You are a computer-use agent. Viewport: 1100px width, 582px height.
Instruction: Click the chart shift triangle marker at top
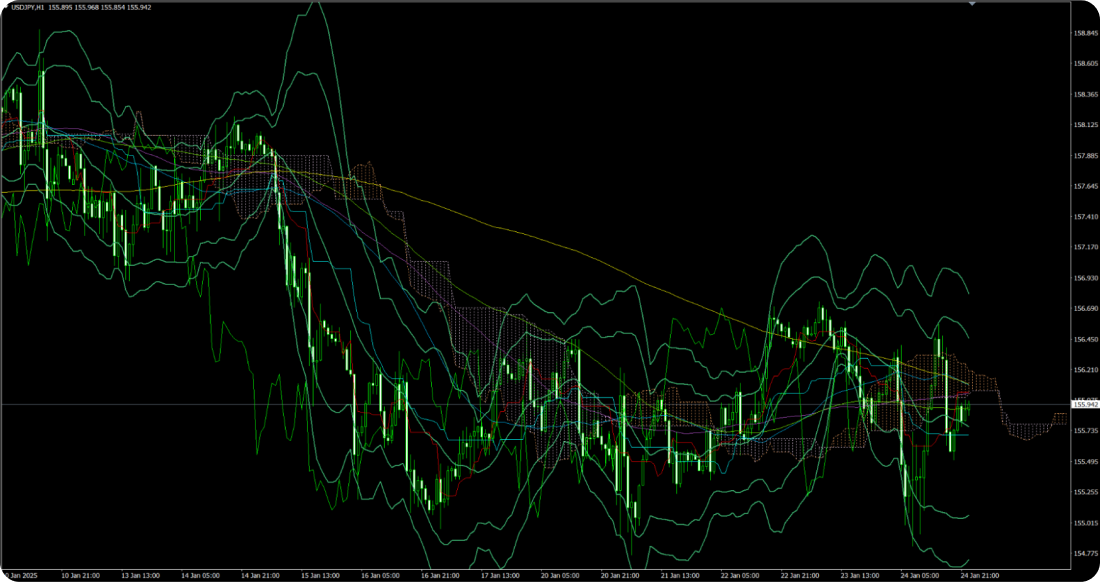pos(972,4)
